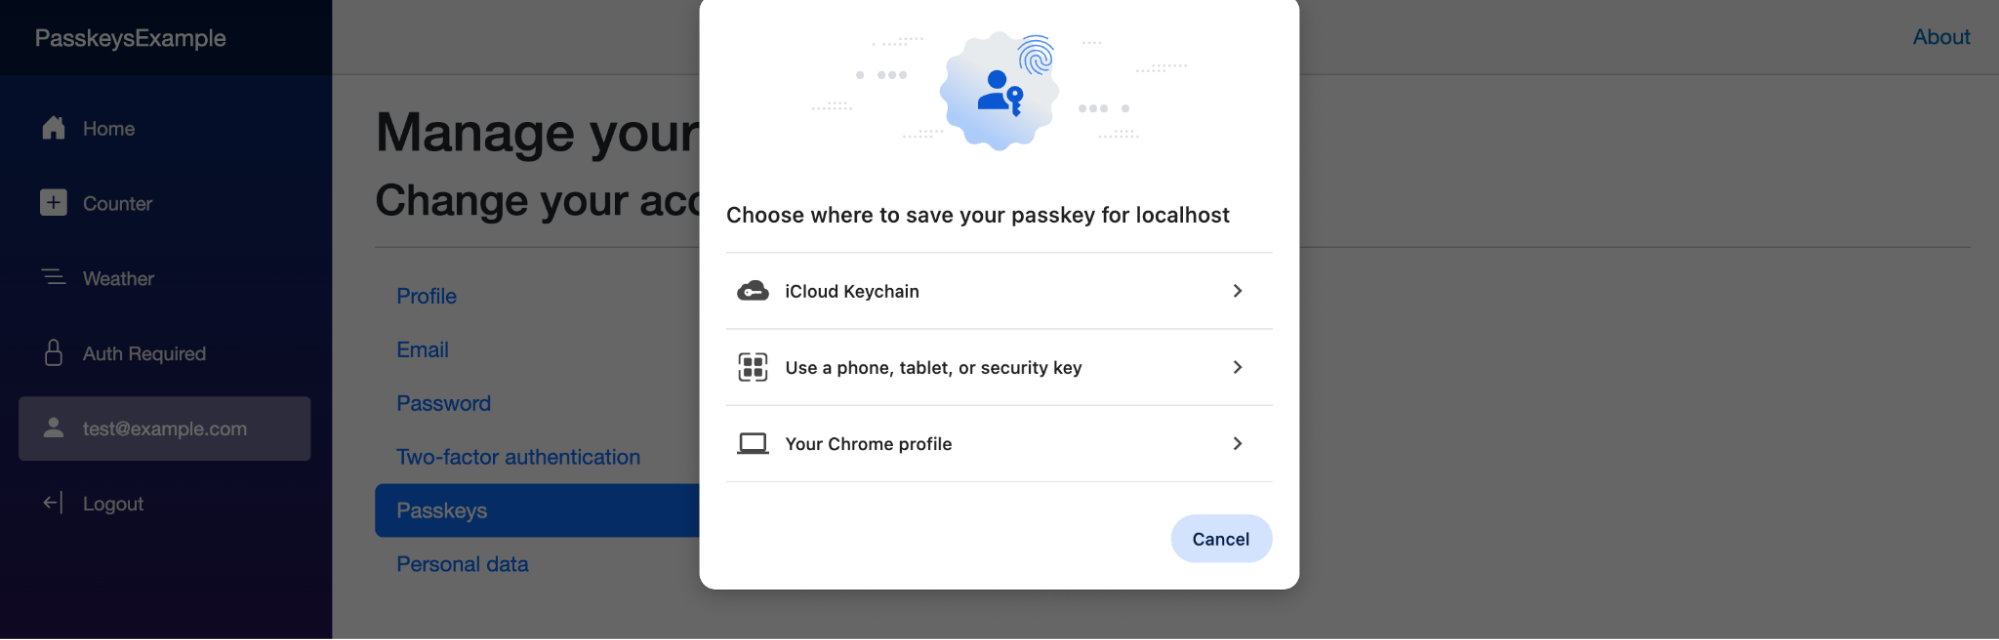The width and height of the screenshot is (1999, 640).
Task: Expand the iCloud Keychain chevron
Action: point(1237,291)
